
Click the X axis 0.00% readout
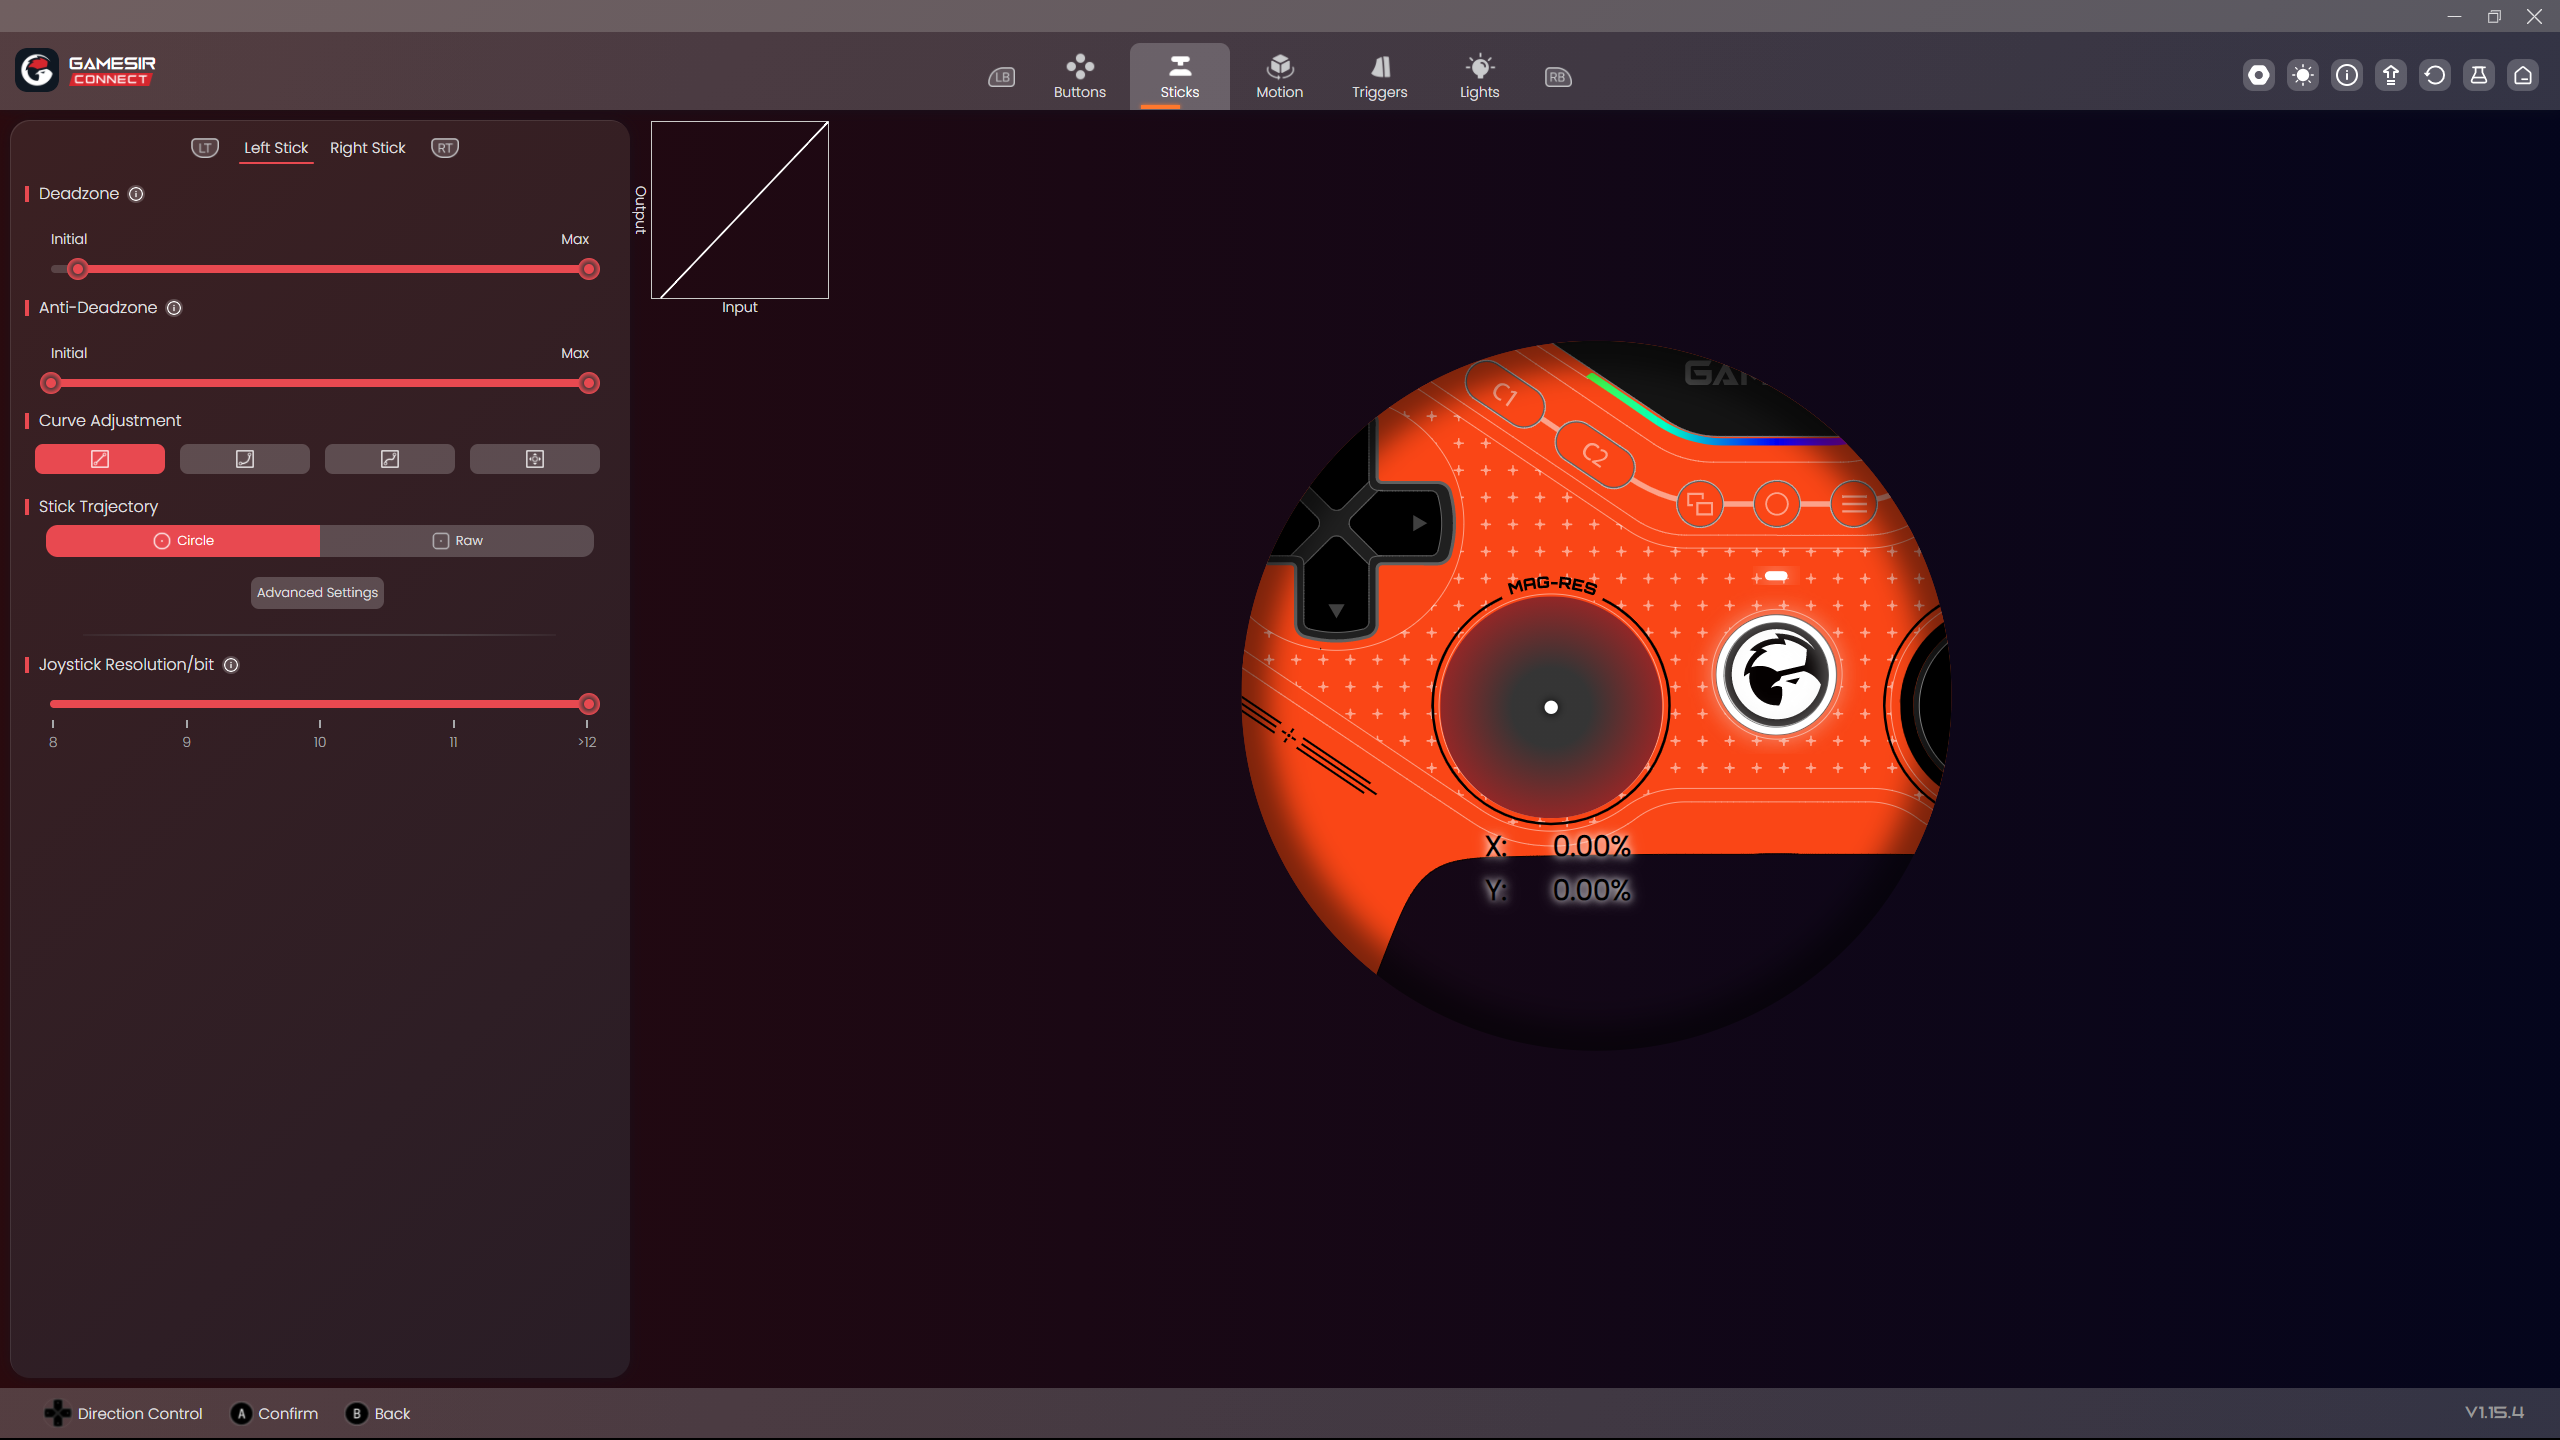click(1592, 847)
